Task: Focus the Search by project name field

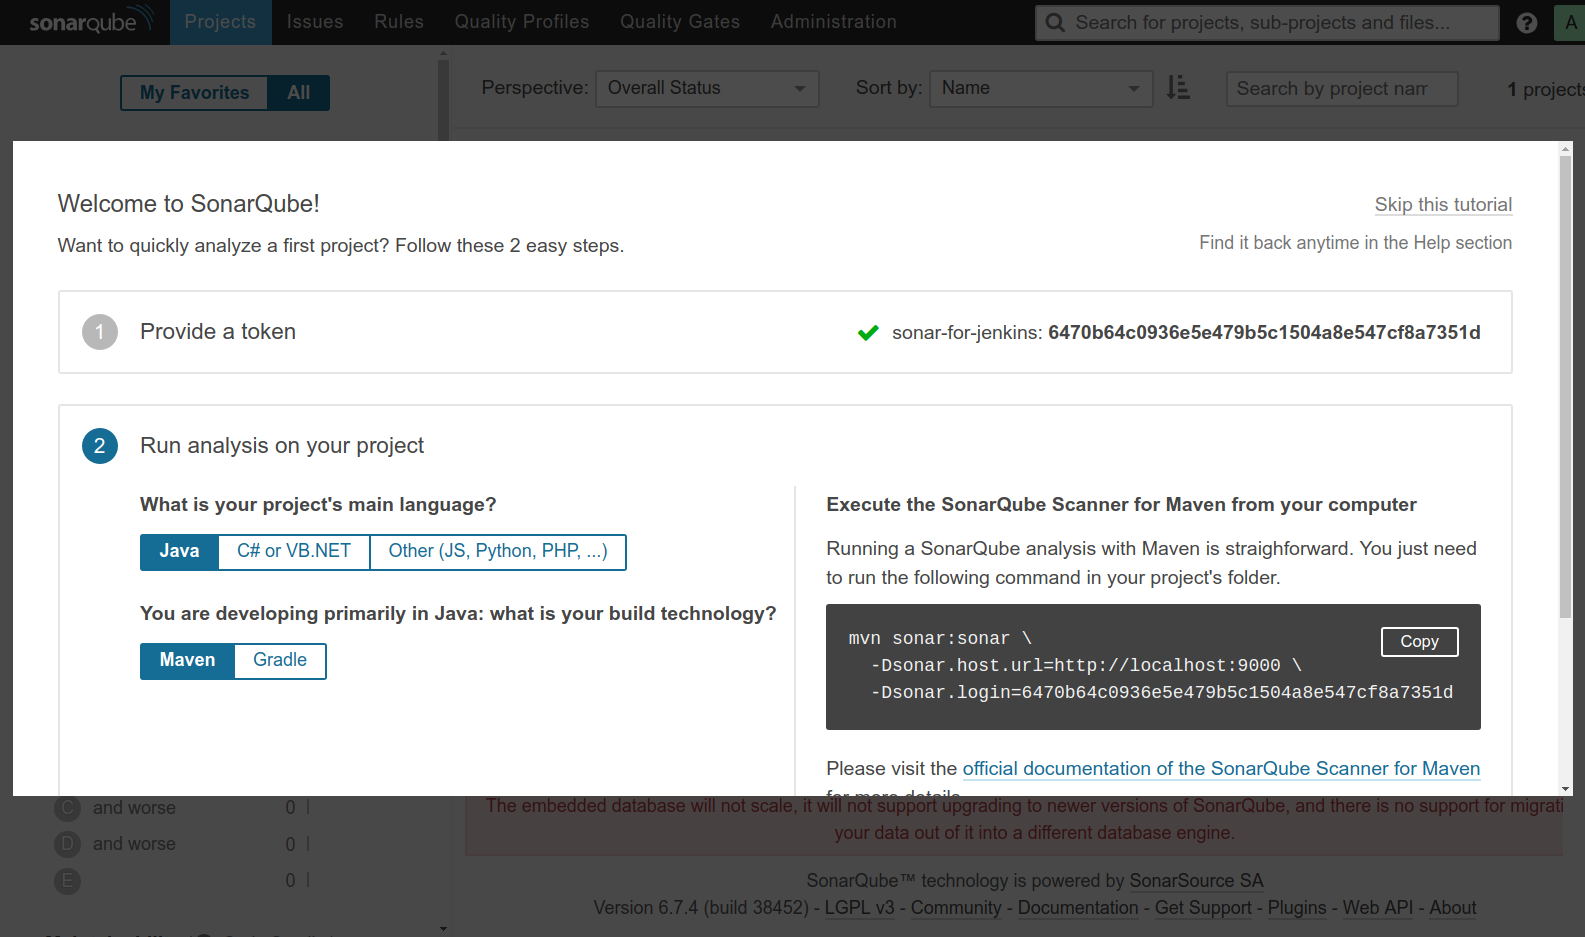Action: coord(1342,89)
